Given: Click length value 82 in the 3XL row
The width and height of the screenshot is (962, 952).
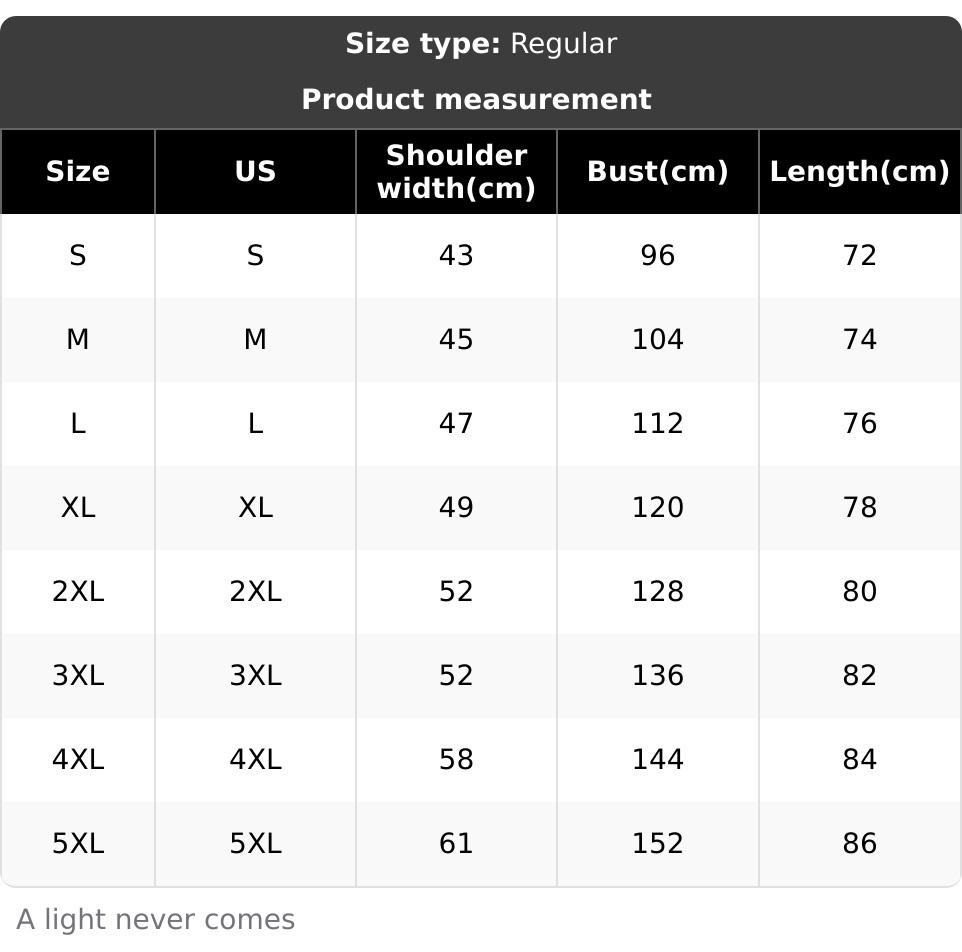Looking at the screenshot, I should (859, 676).
